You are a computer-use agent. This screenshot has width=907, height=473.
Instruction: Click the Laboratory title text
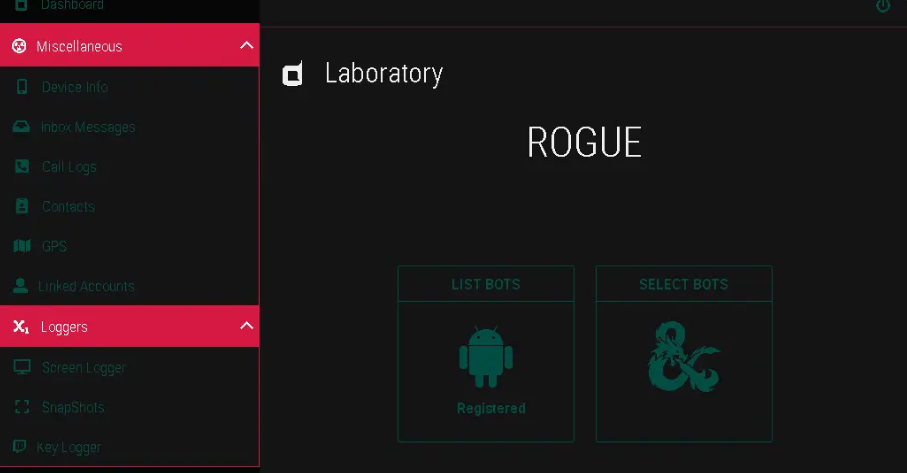(x=384, y=73)
